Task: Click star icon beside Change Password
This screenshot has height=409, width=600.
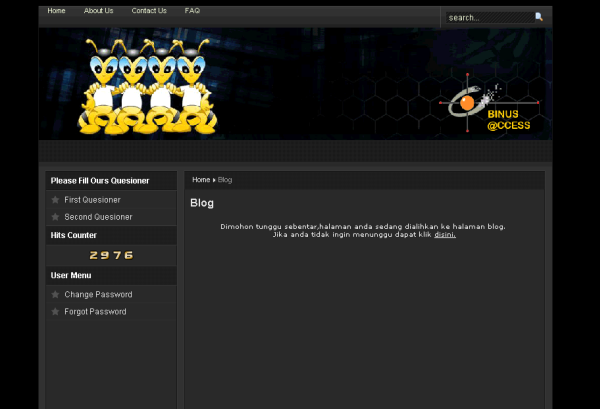Action: click(55, 294)
